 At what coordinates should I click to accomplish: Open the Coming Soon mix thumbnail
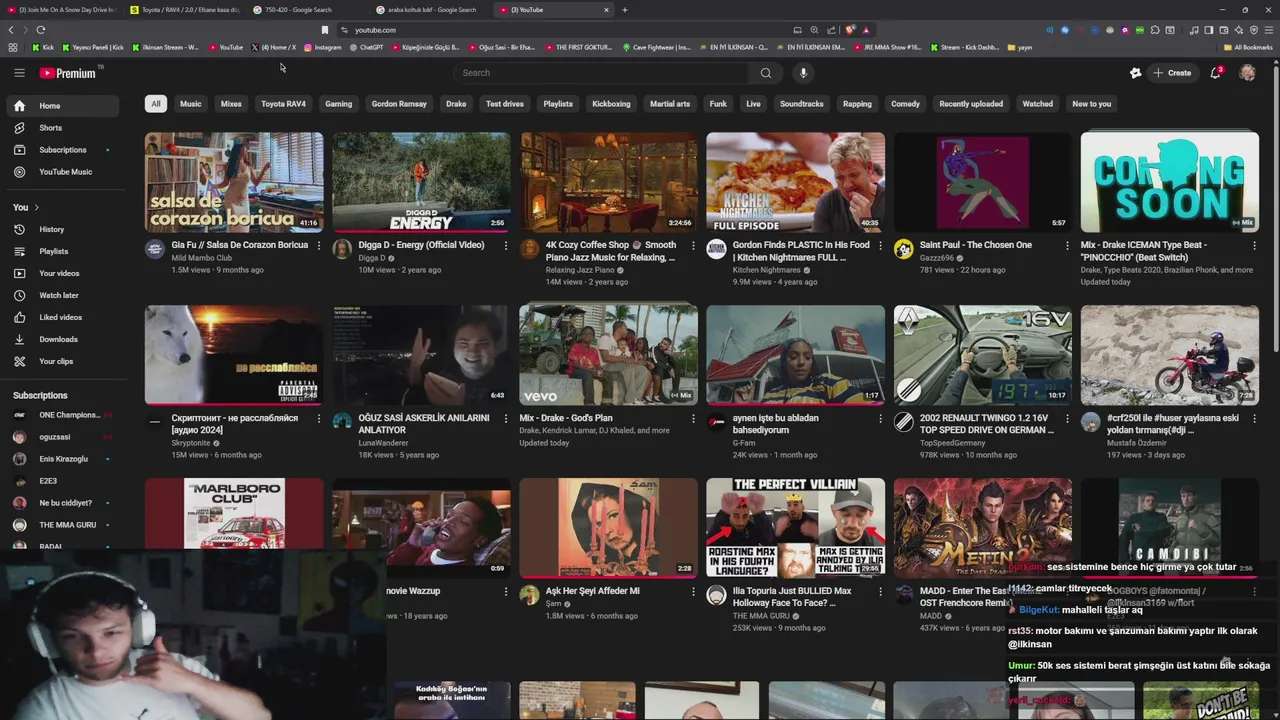pos(1169,182)
